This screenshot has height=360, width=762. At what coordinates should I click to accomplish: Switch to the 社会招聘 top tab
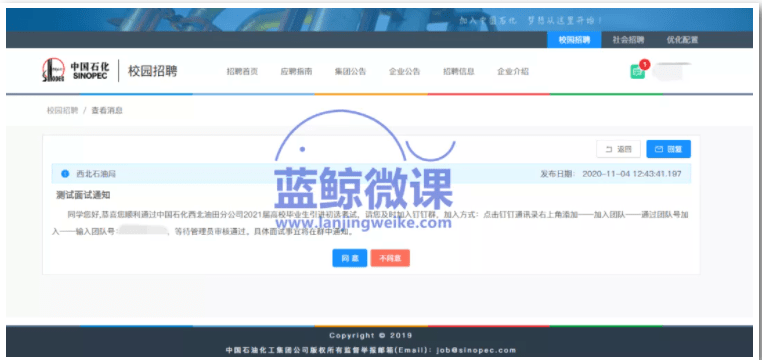628,40
